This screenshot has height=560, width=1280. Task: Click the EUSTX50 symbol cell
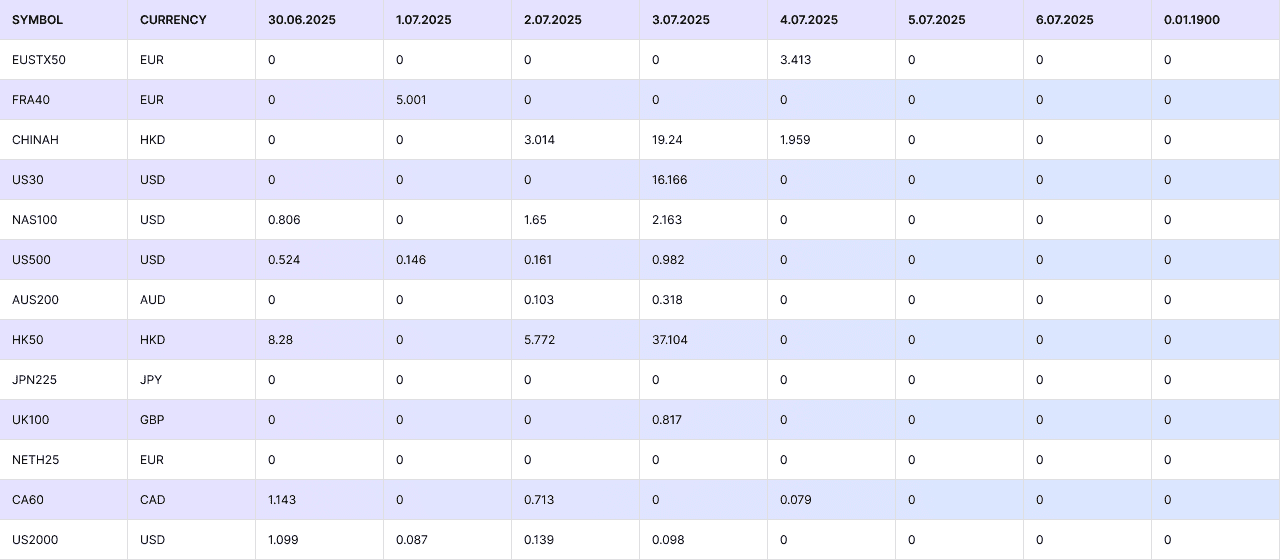click(x=64, y=60)
